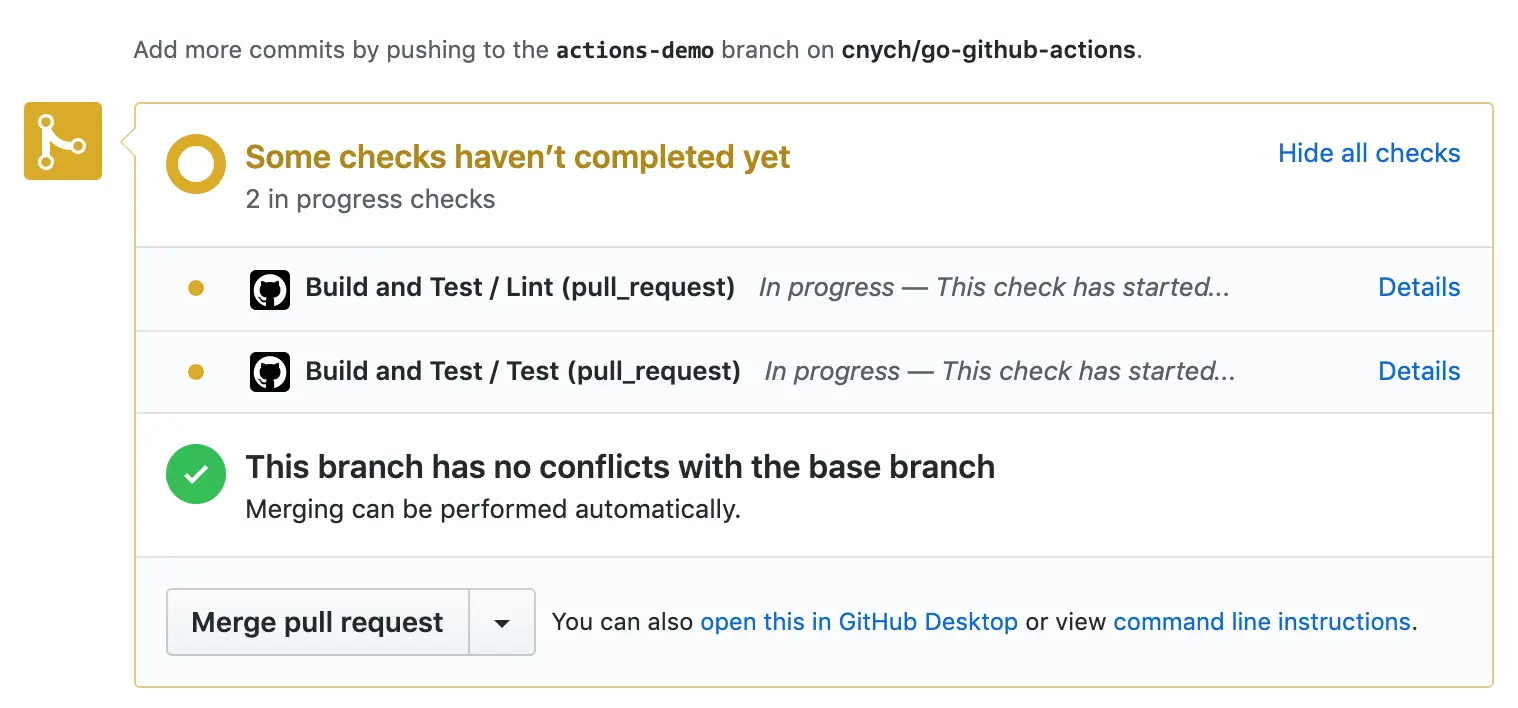Click the GitHub logo beside the Test check
Viewport: 1518px width, 708px height.
click(269, 371)
